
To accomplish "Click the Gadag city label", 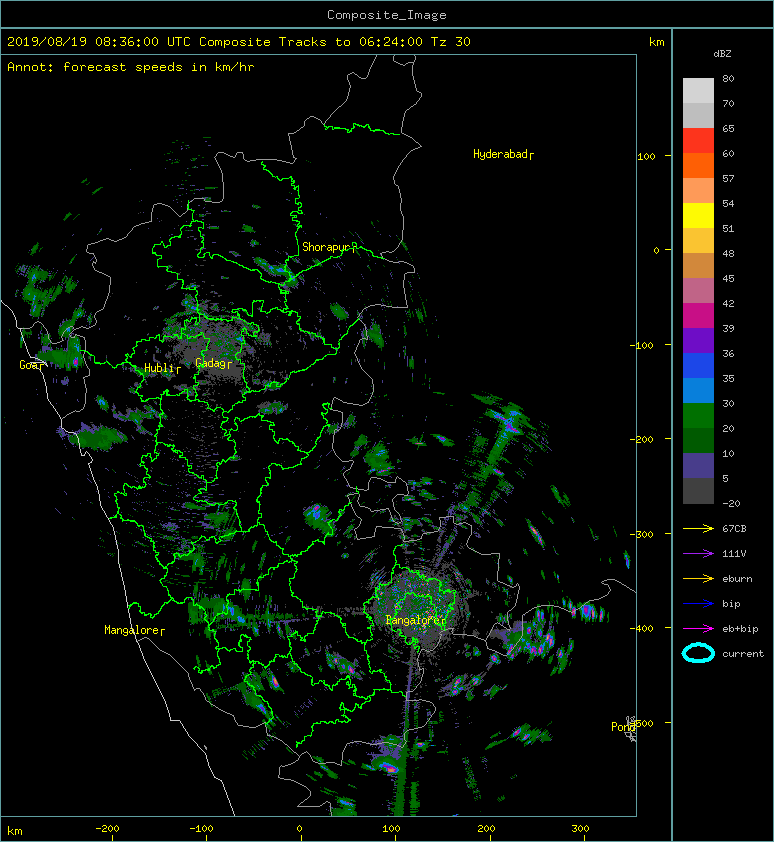I will point(211,364).
